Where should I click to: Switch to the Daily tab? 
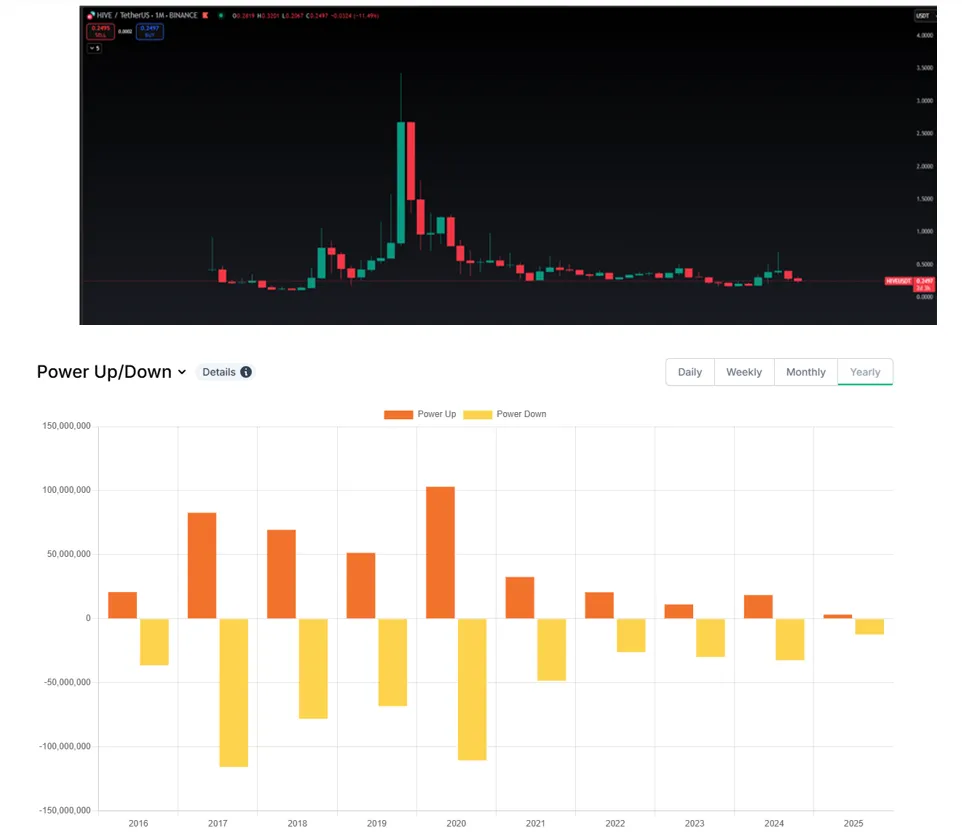click(x=690, y=372)
